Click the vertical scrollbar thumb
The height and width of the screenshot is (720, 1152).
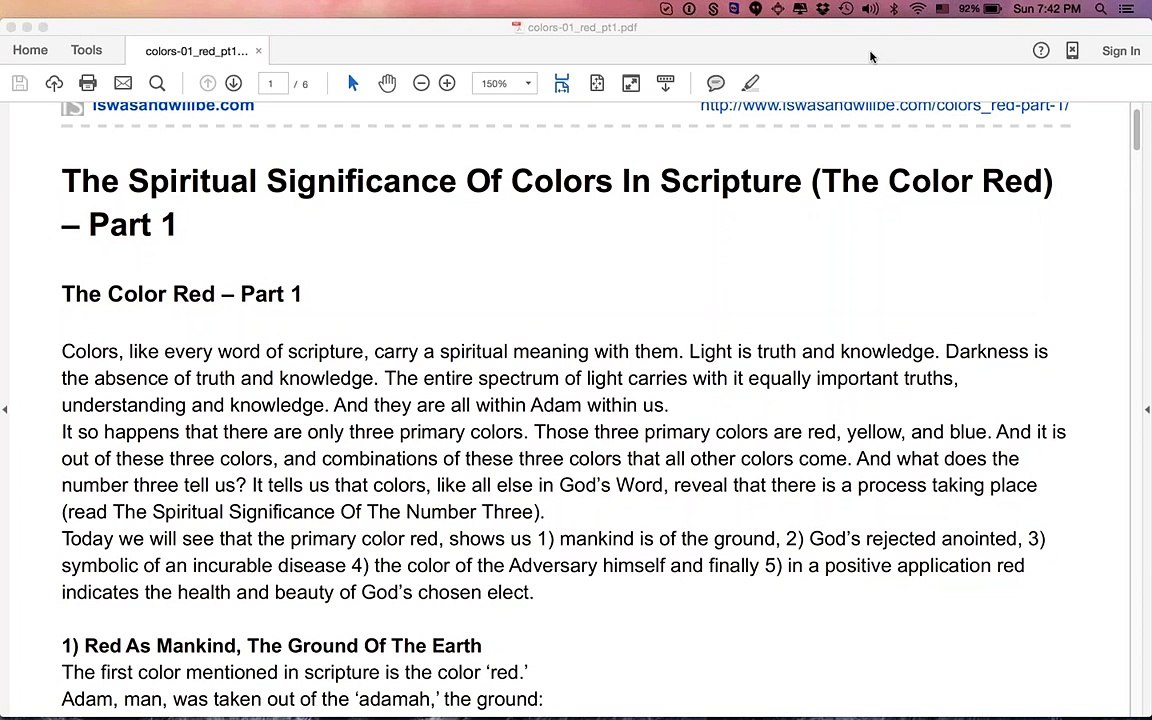point(1137,129)
